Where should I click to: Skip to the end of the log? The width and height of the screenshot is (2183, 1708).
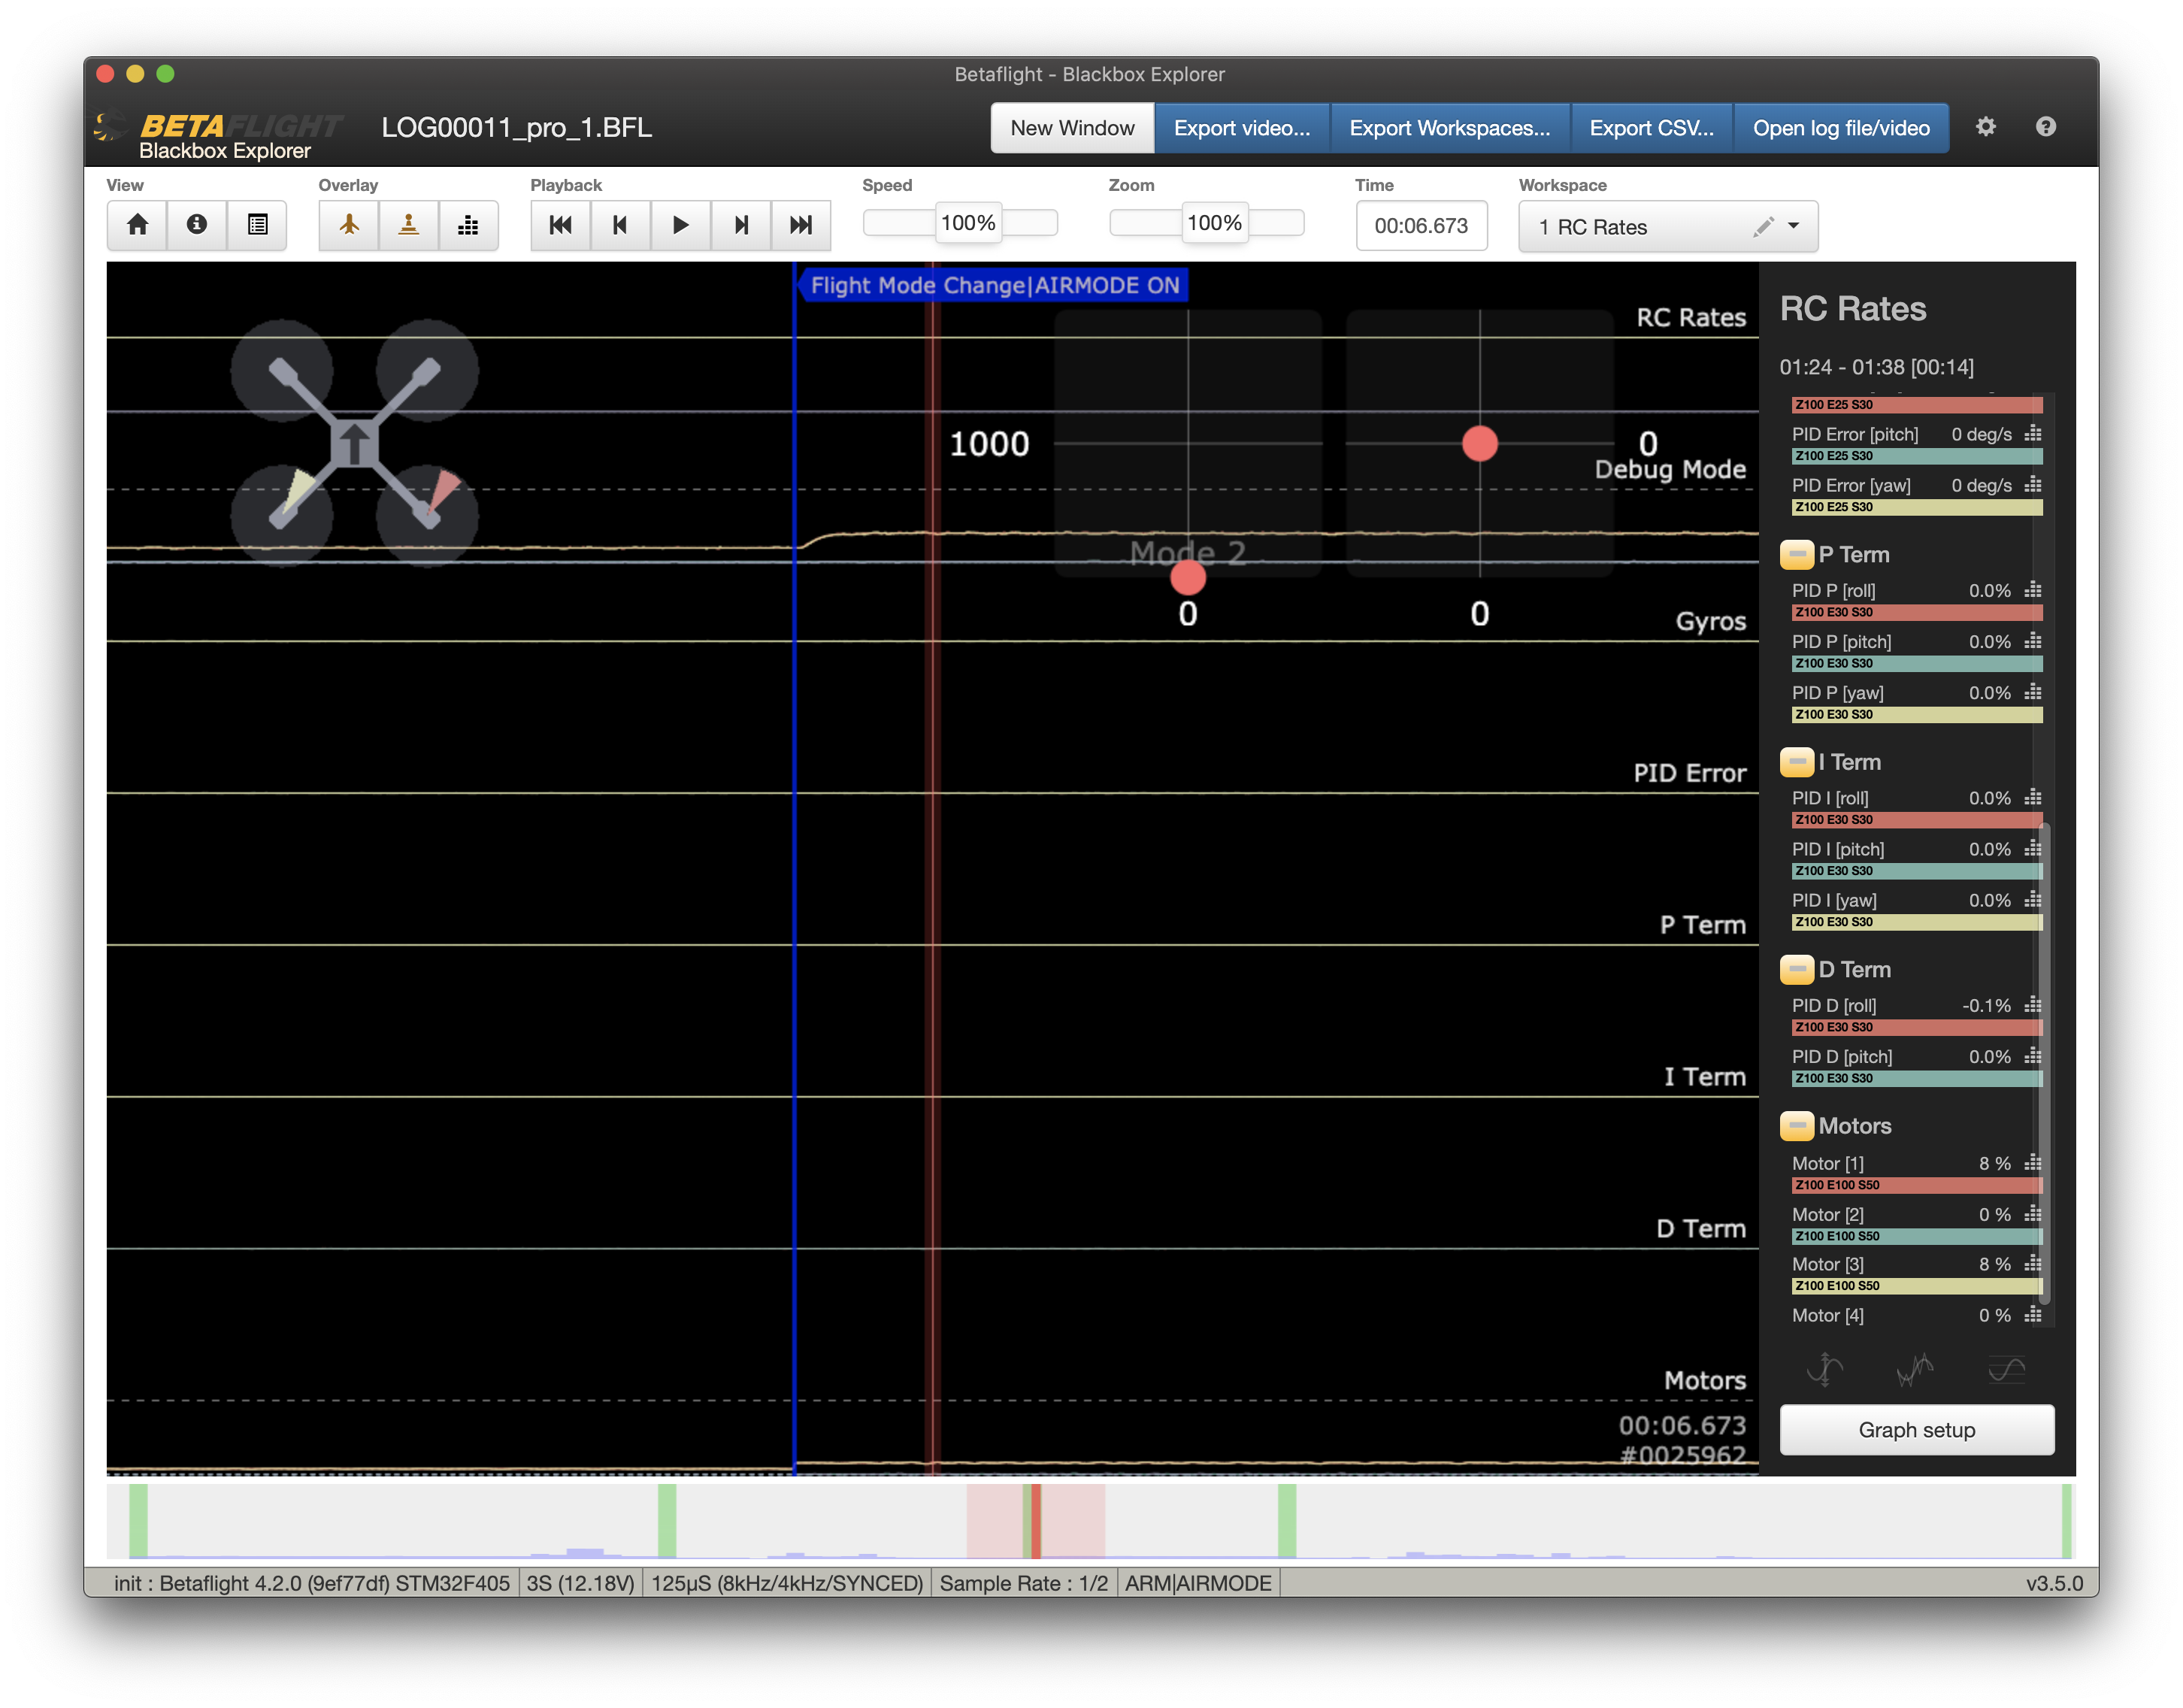800,225
